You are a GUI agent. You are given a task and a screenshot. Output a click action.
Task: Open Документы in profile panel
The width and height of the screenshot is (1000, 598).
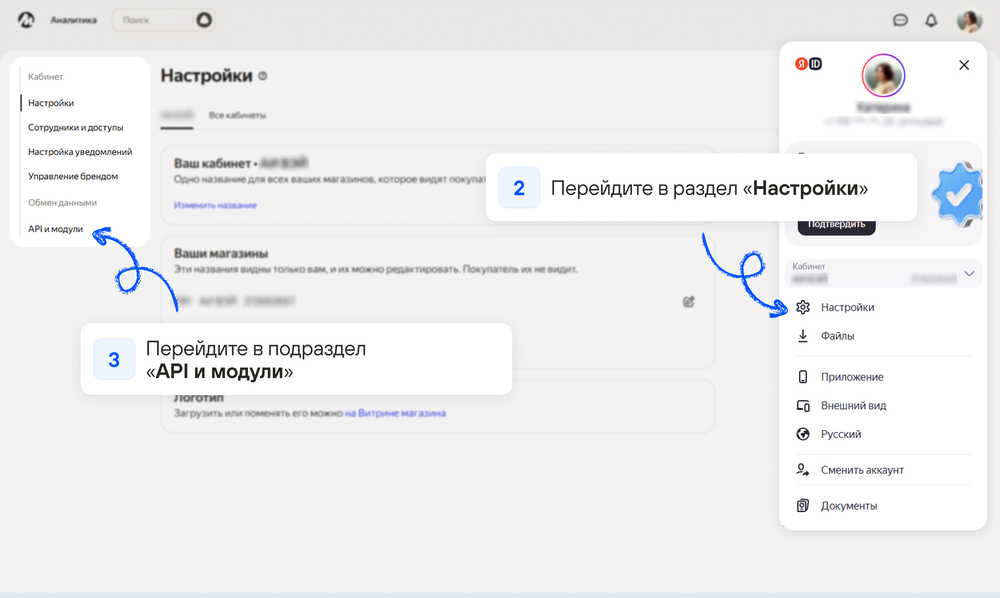(849, 506)
